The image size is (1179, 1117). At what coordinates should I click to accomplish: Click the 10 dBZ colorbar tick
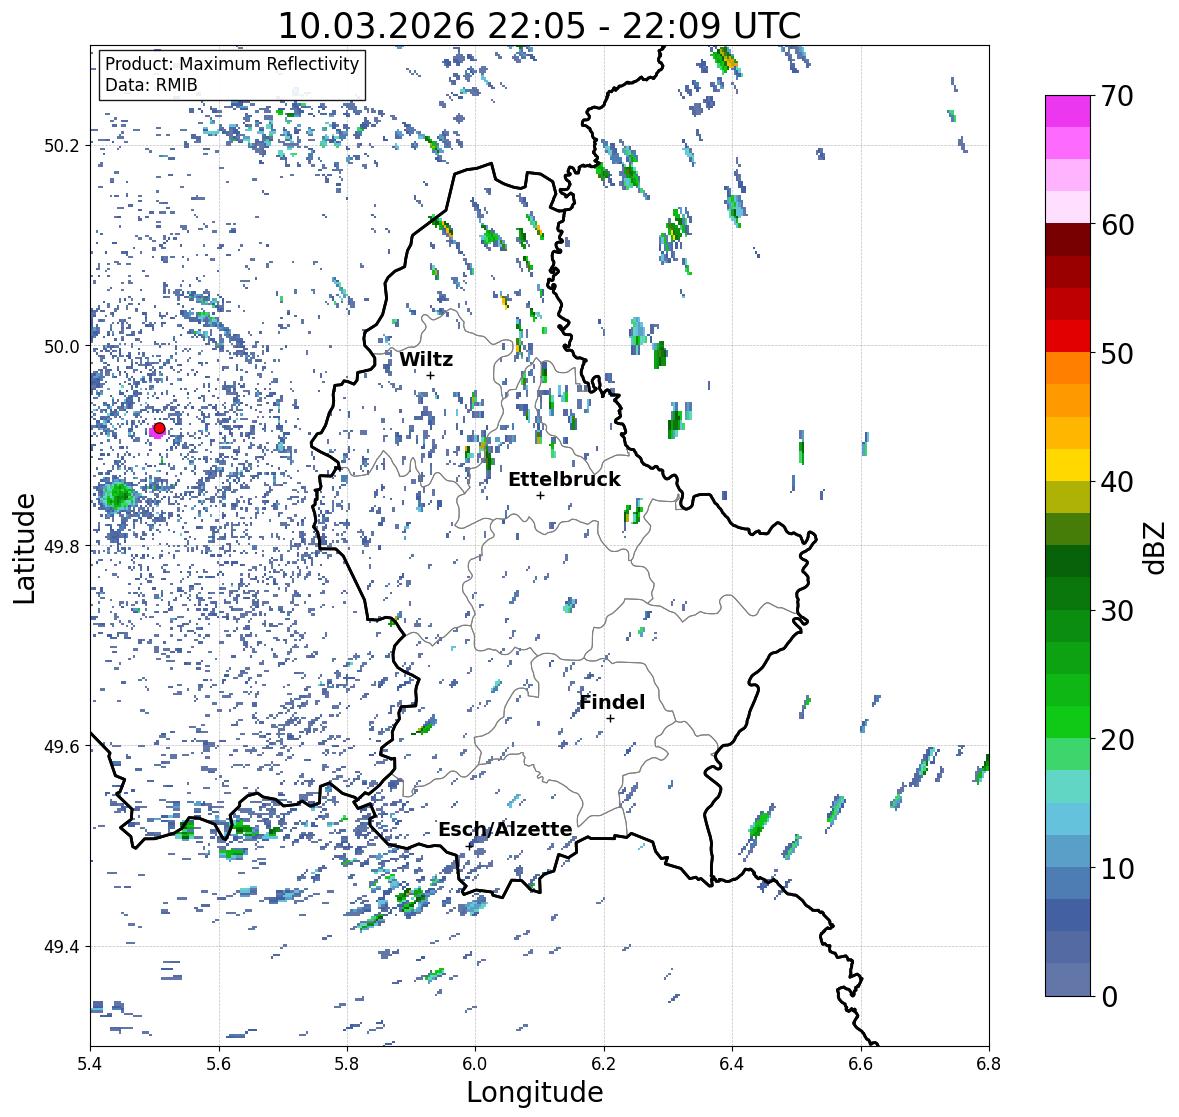(1116, 868)
